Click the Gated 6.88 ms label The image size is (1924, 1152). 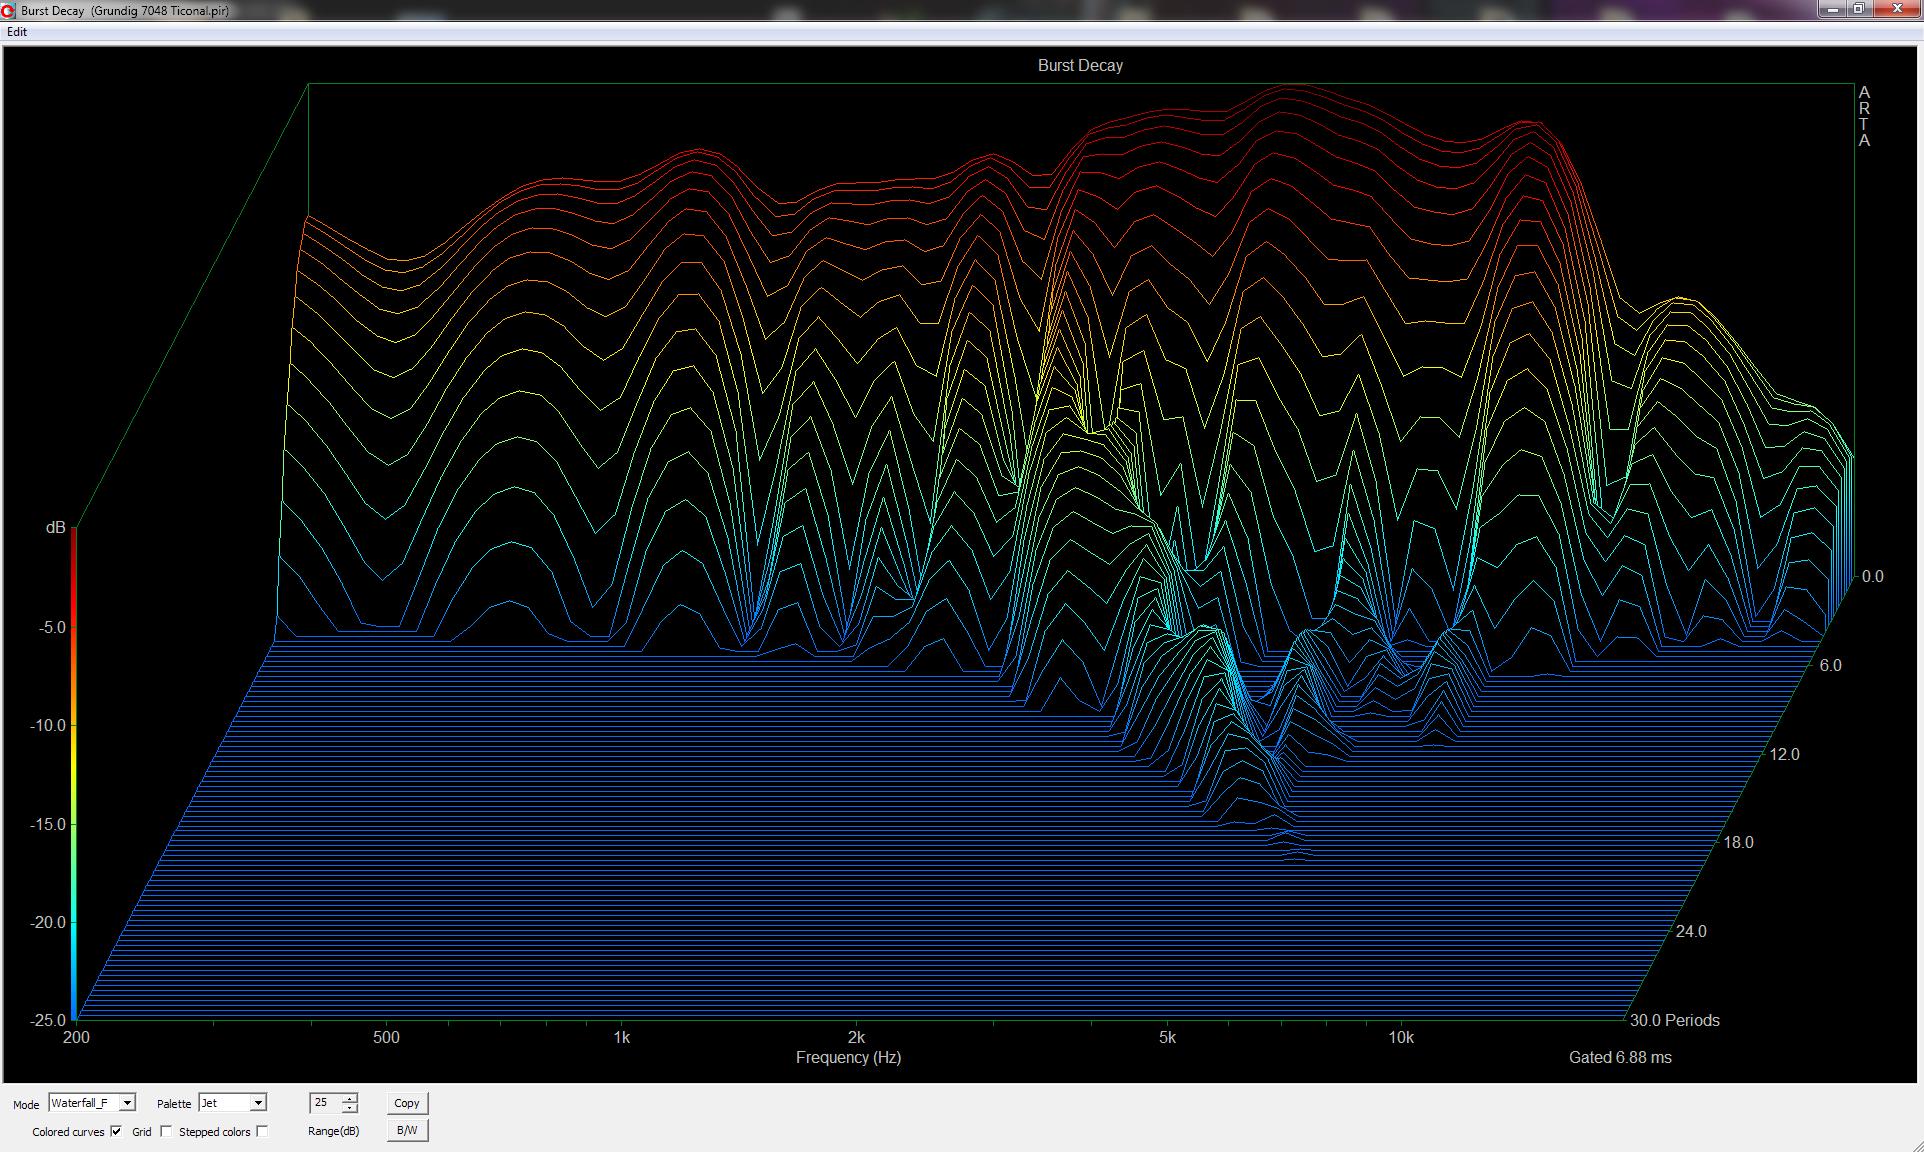(1620, 1057)
